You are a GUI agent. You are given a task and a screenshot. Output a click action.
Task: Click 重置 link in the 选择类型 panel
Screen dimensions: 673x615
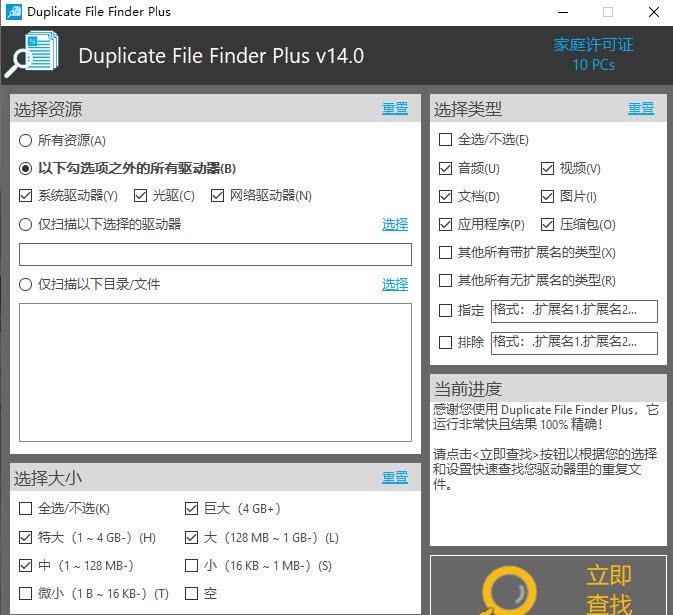(x=641, y=108)
